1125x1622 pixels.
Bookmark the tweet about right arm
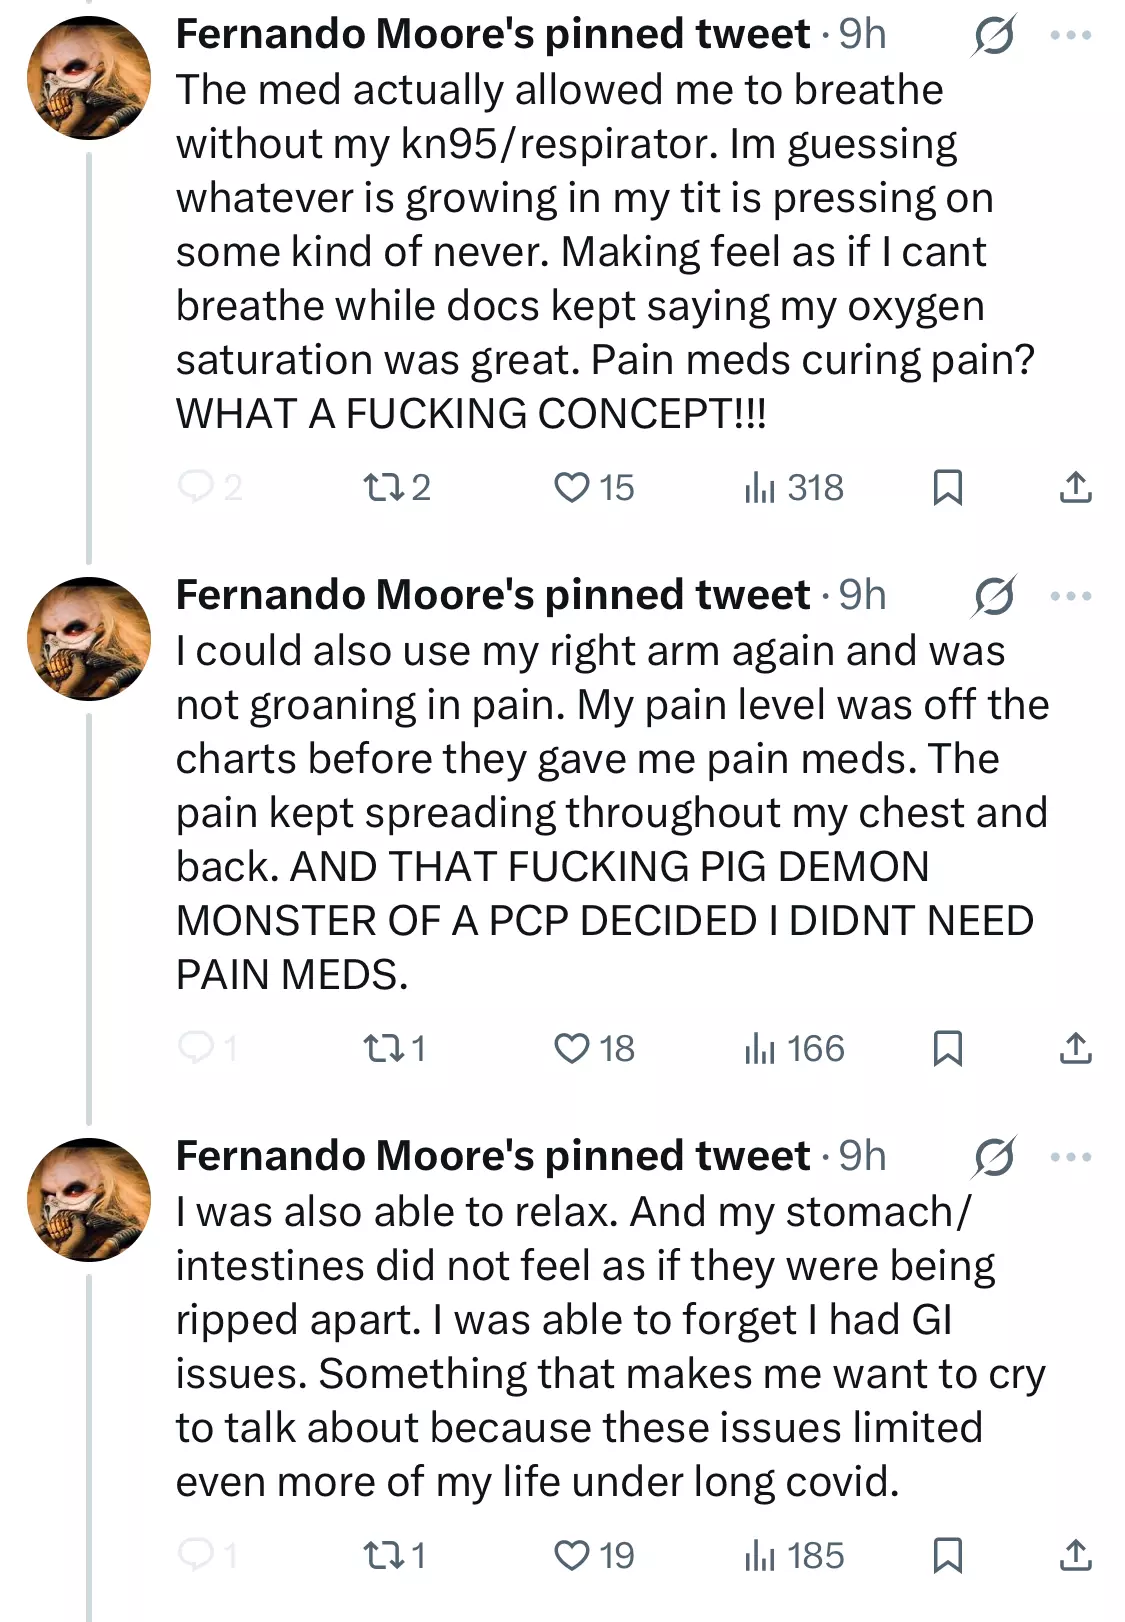coord(947,1049)
